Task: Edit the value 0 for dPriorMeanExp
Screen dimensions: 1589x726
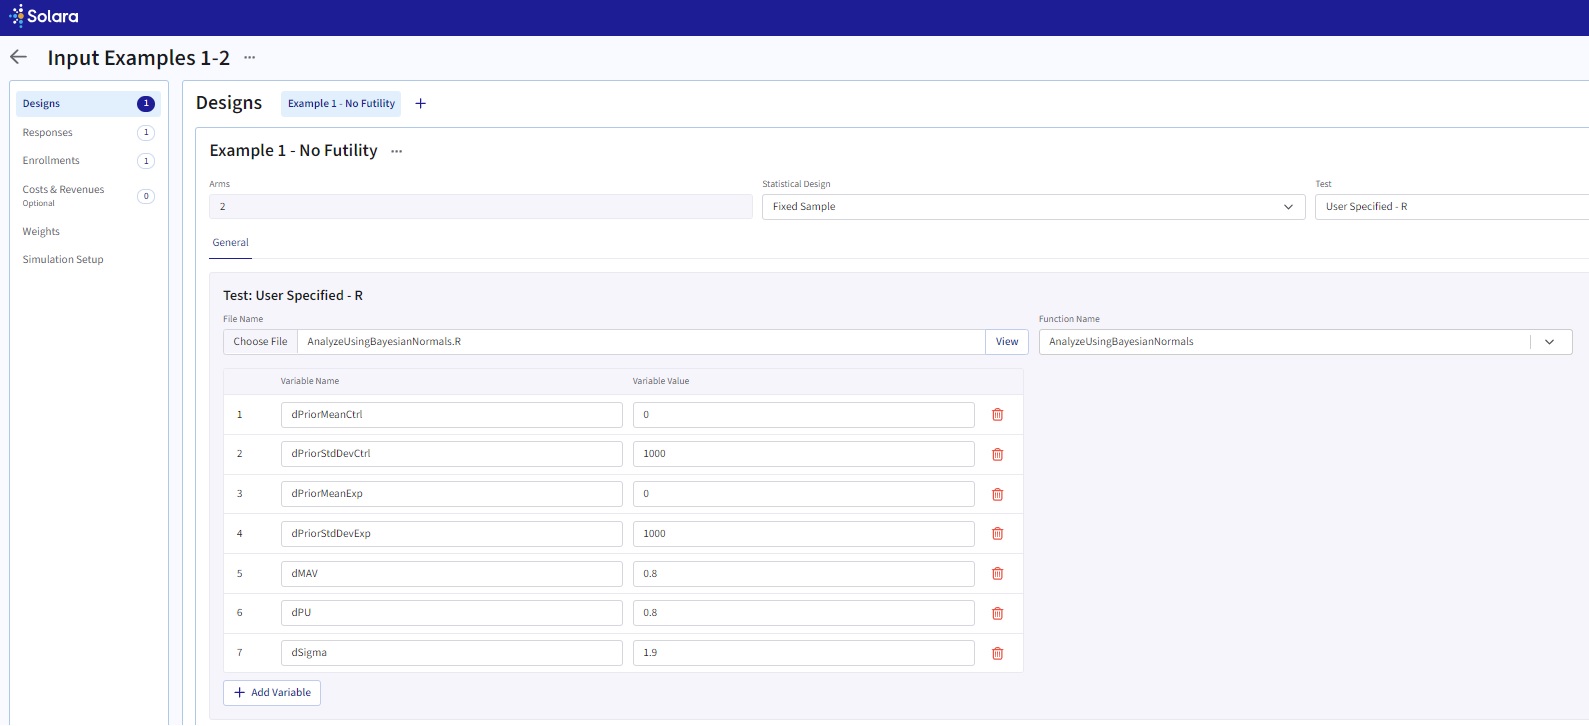Action: [804, 494]
